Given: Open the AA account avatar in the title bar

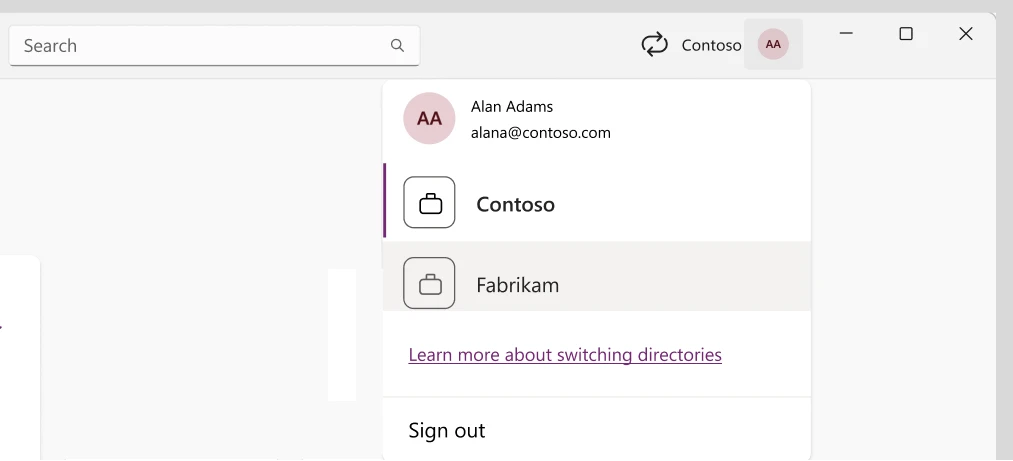Looking at the screenshot, I should (773, 44).
